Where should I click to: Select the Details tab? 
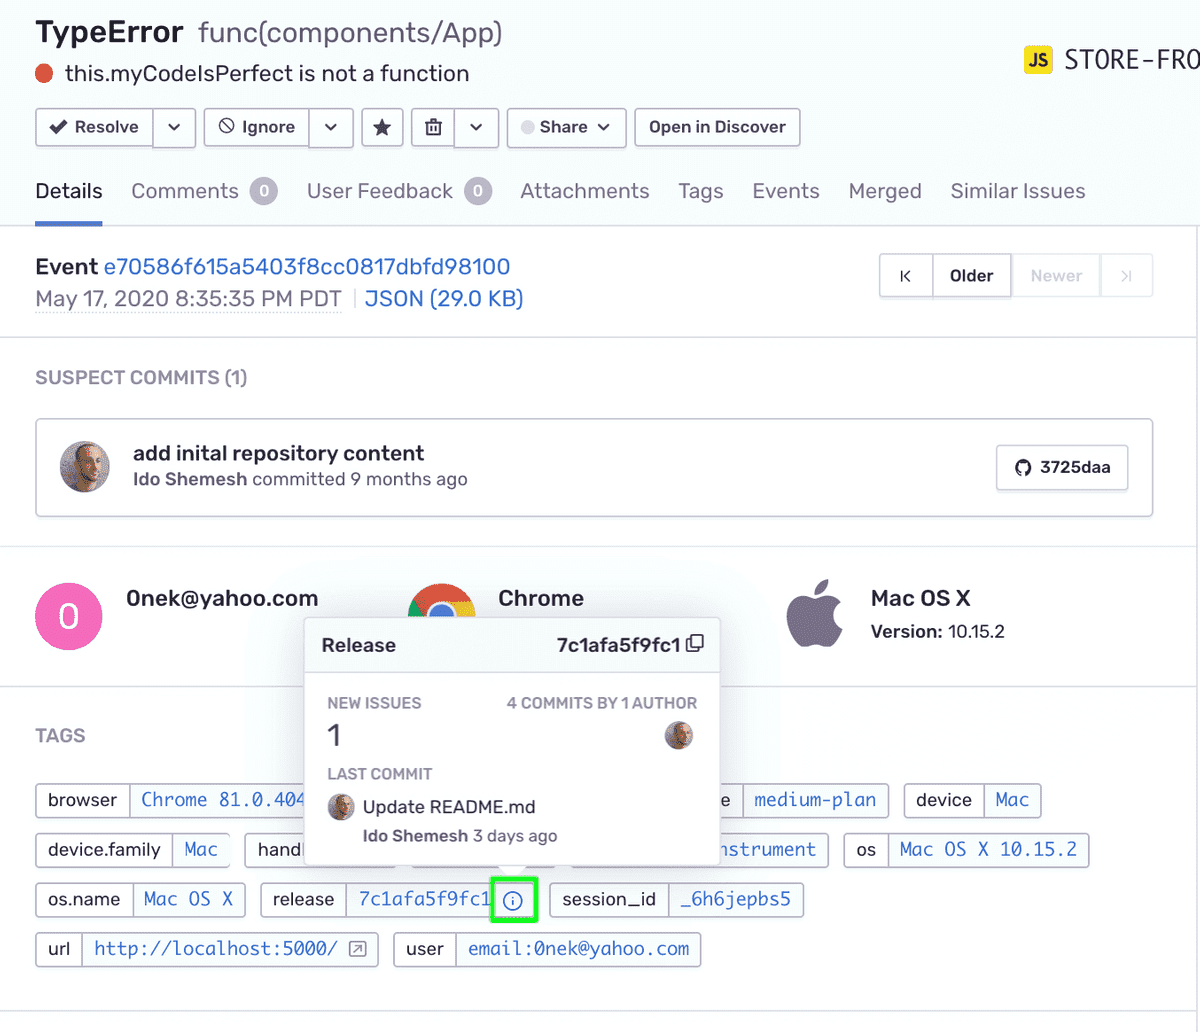[69, 191]
